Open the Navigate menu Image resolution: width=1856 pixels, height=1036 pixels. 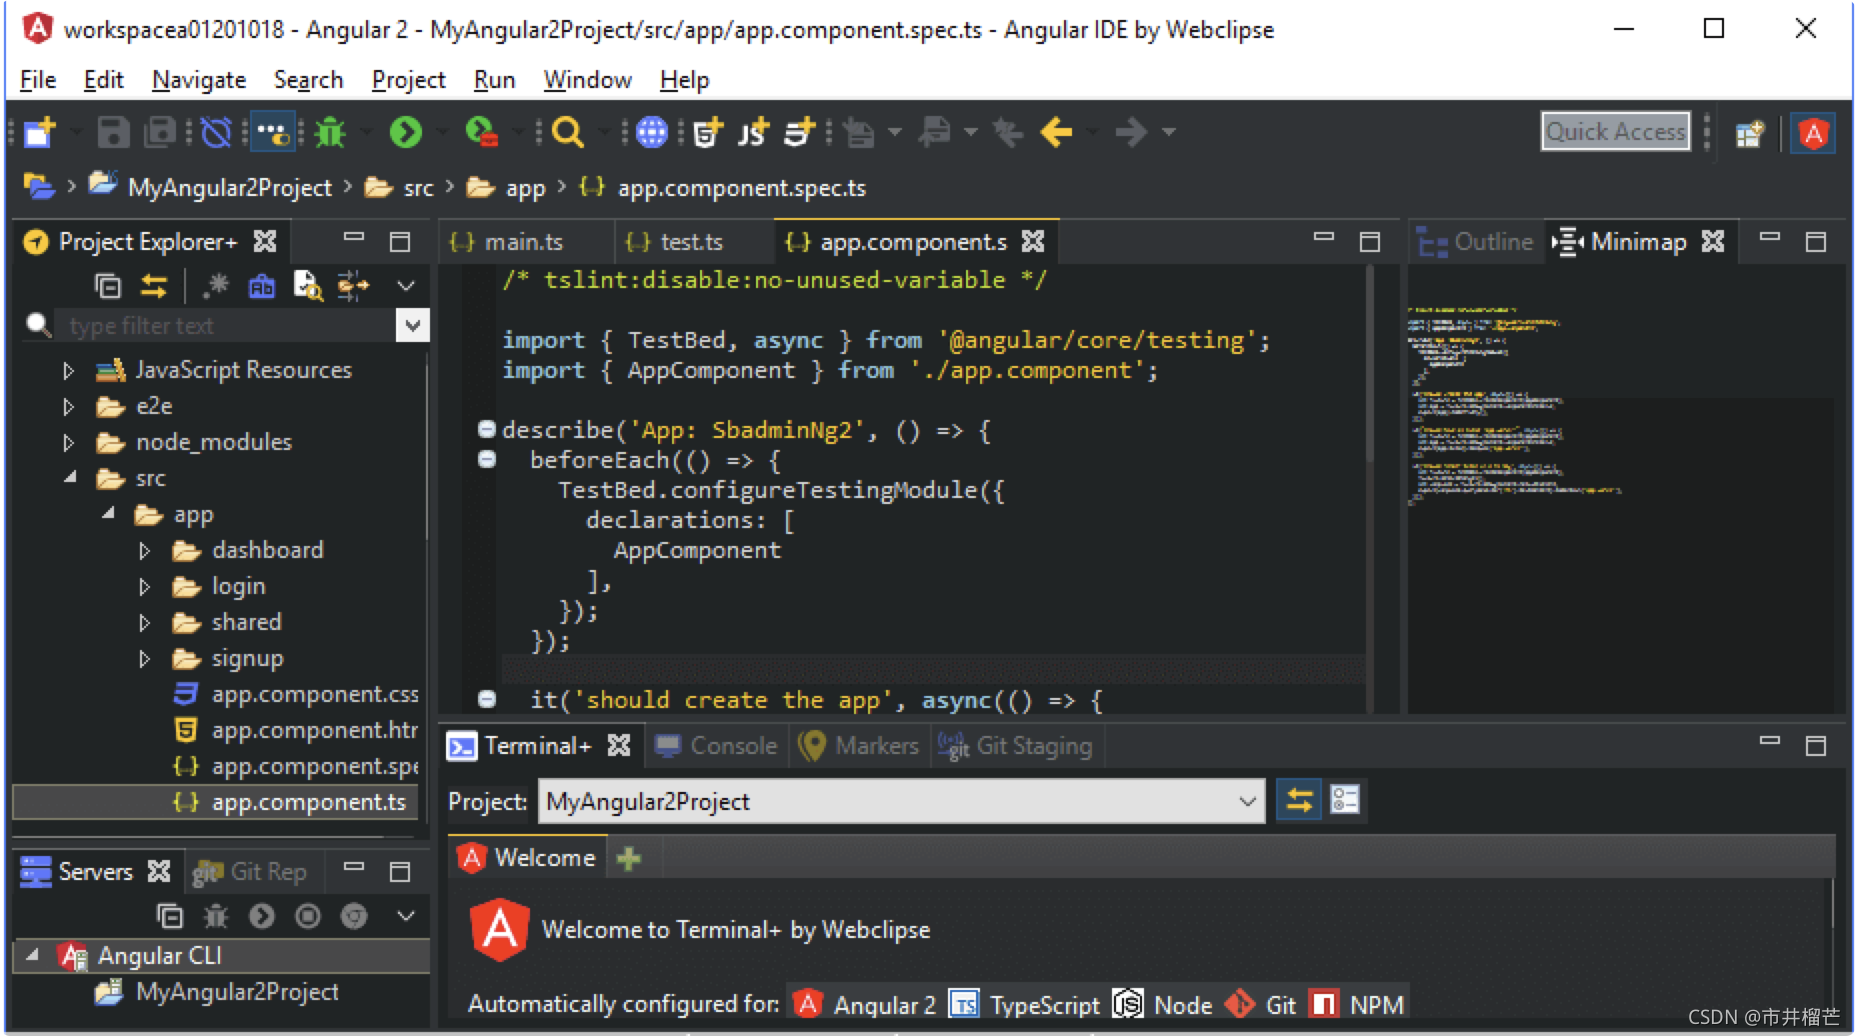199,80
